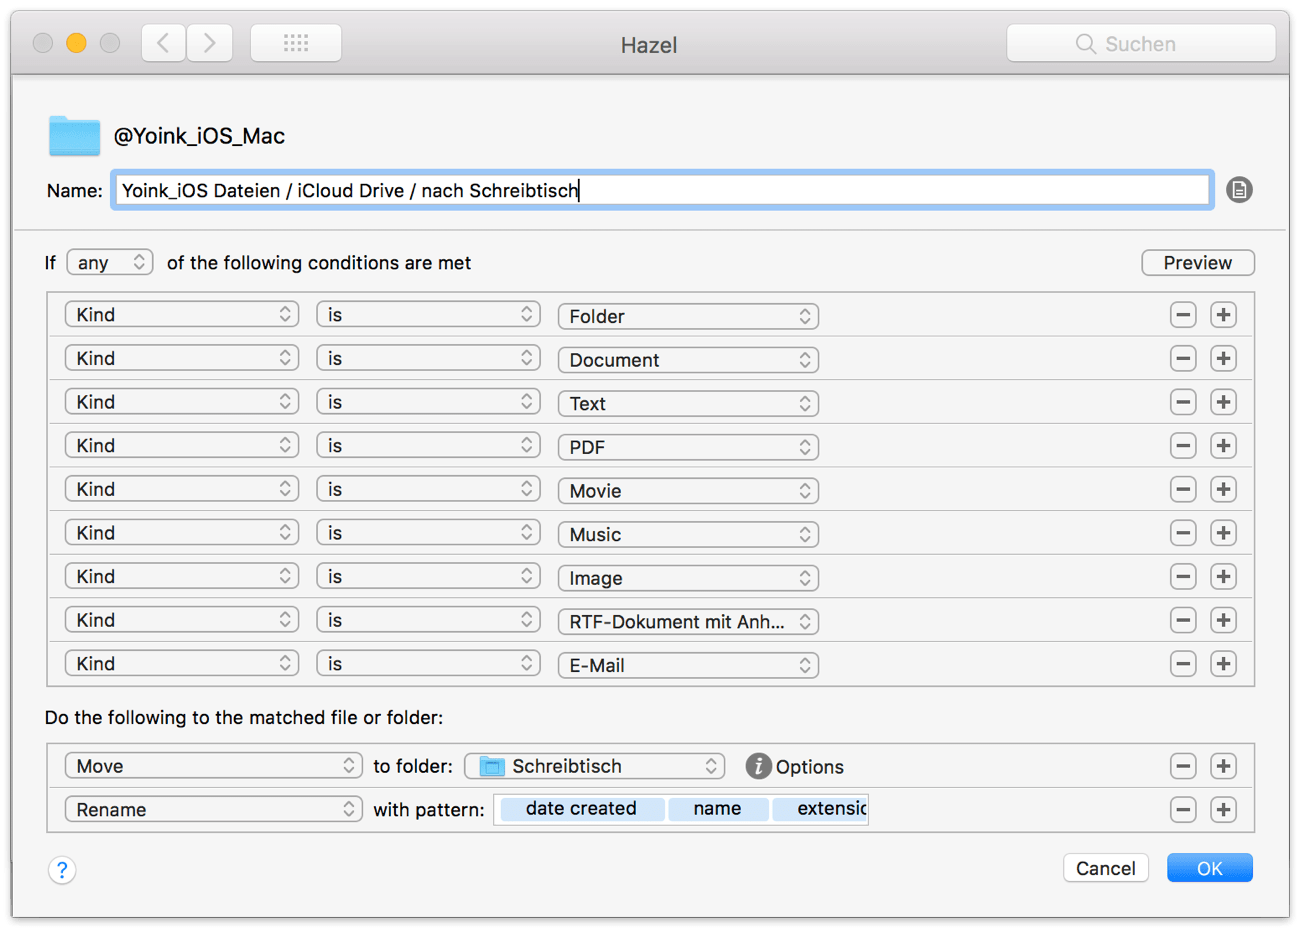Confirm the rule with OK
The image size is (1300, 928).
(1210, 868)
